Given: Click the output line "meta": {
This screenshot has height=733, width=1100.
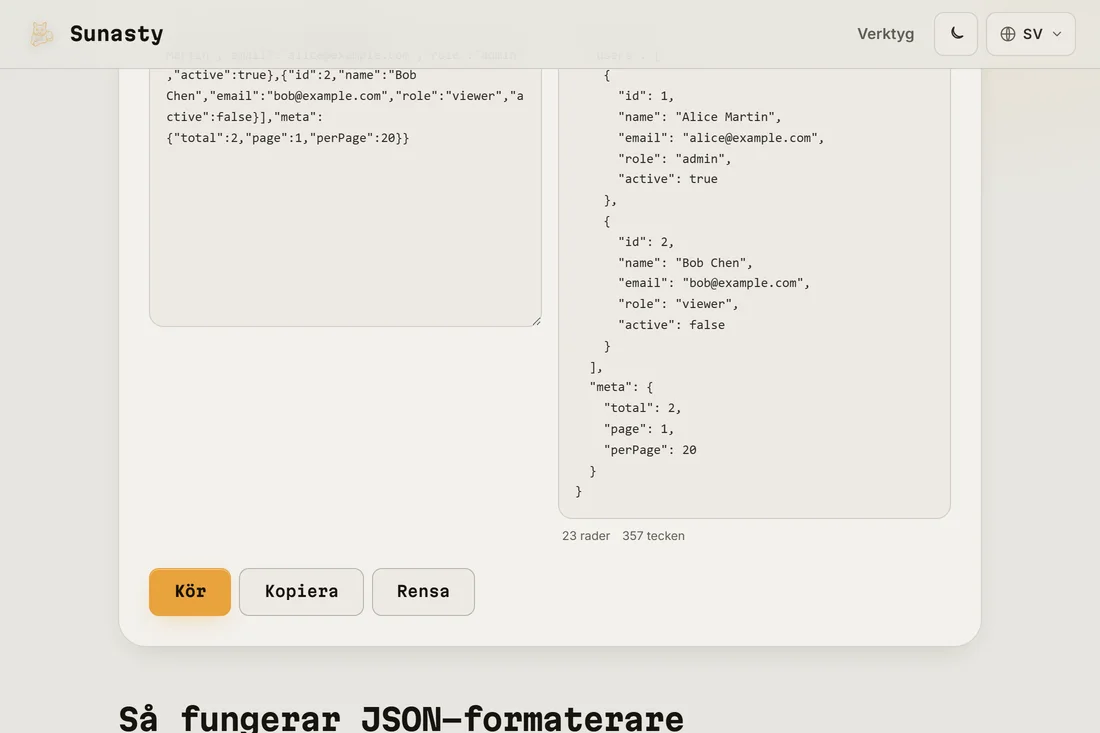Looking at the screenshot, I should coord(621,386).
